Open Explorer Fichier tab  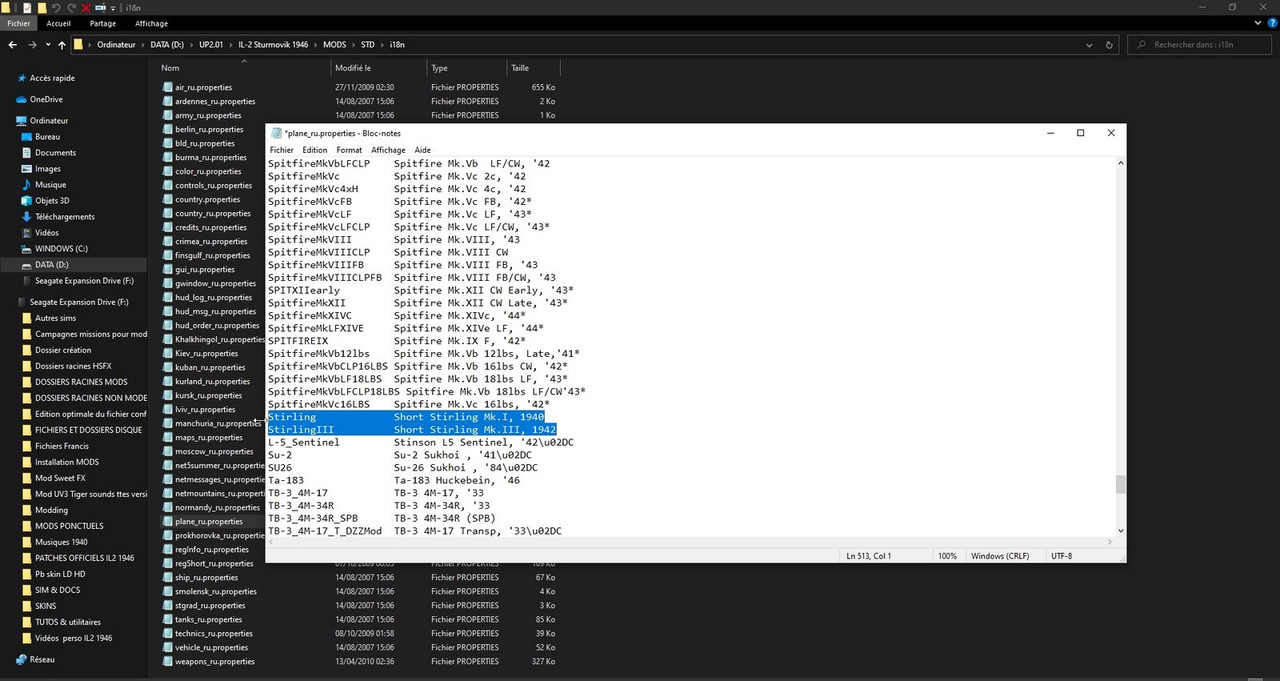(19, 23)
